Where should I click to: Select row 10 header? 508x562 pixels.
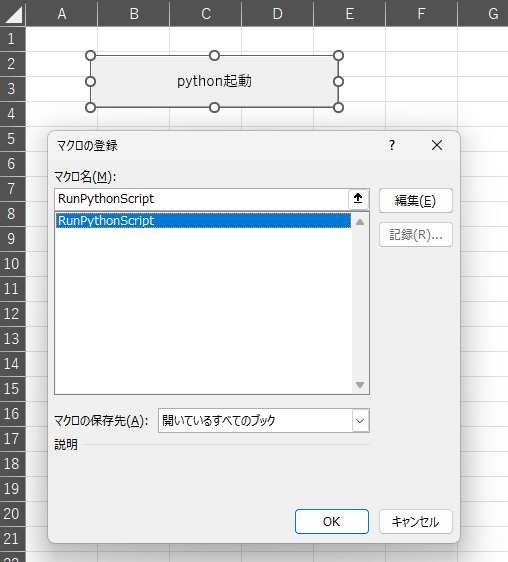13,264
